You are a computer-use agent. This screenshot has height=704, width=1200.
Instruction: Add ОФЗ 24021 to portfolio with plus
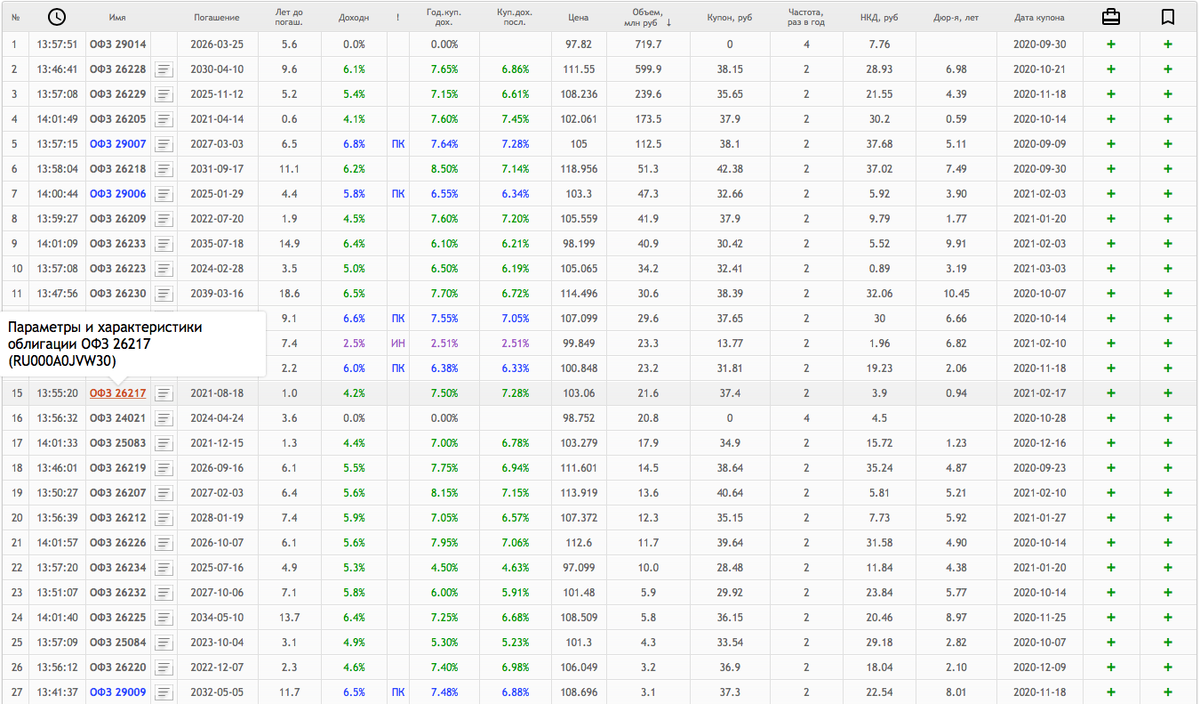pos(1110,418)
